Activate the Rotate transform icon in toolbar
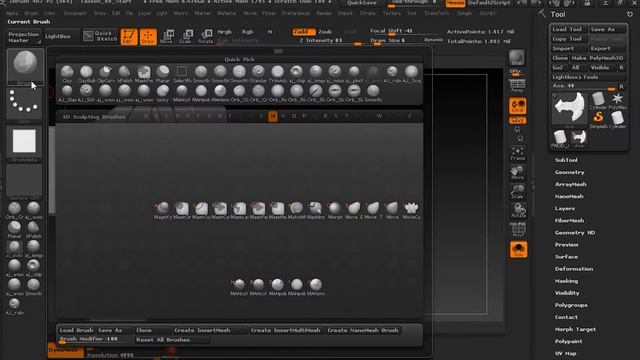The height and width of the screenshot is (360, 640). coord(205,36)
